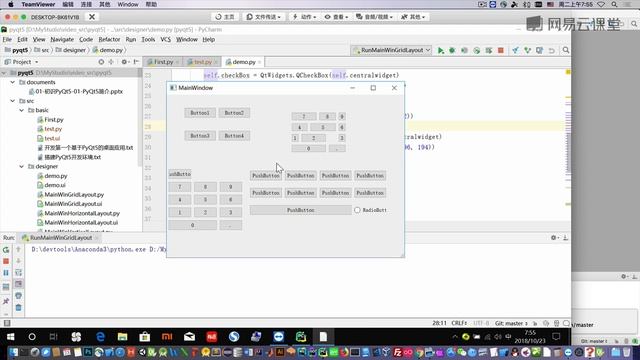Open TeamViewer 文件传送 dropdown

[x=263, y=17]
